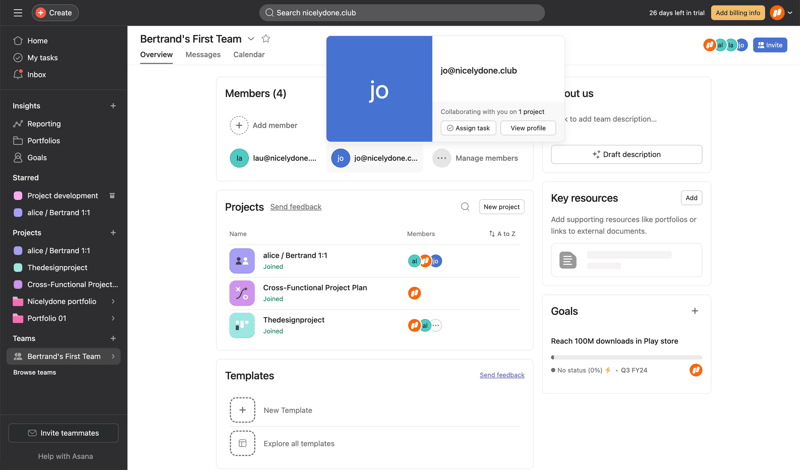The image size is (800, 470).
Task: Show more members of Thedesignproject
Action: pos(436,325)
